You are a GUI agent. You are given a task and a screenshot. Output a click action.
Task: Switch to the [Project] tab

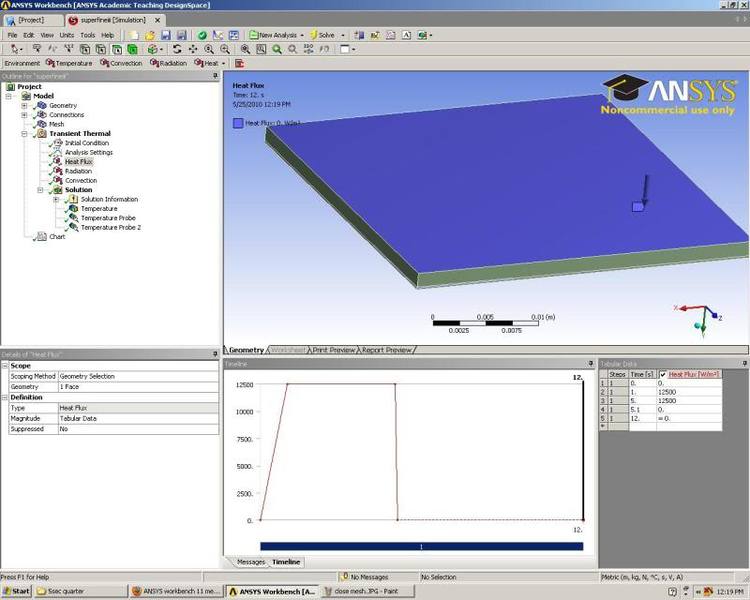click(x=33, y=20)
